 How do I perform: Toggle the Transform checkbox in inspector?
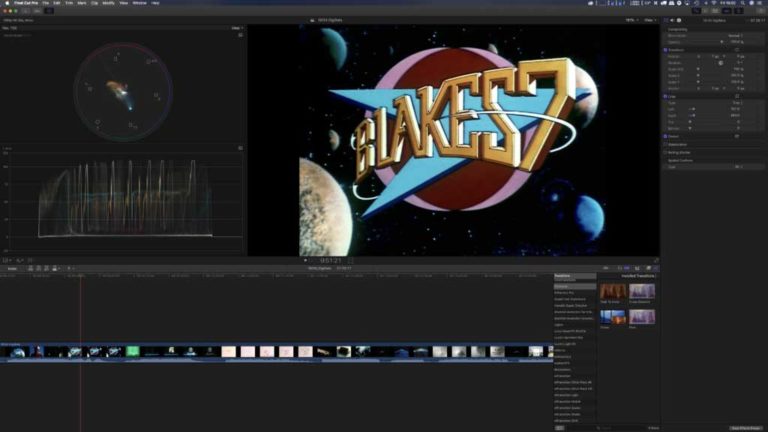point(665,50)
